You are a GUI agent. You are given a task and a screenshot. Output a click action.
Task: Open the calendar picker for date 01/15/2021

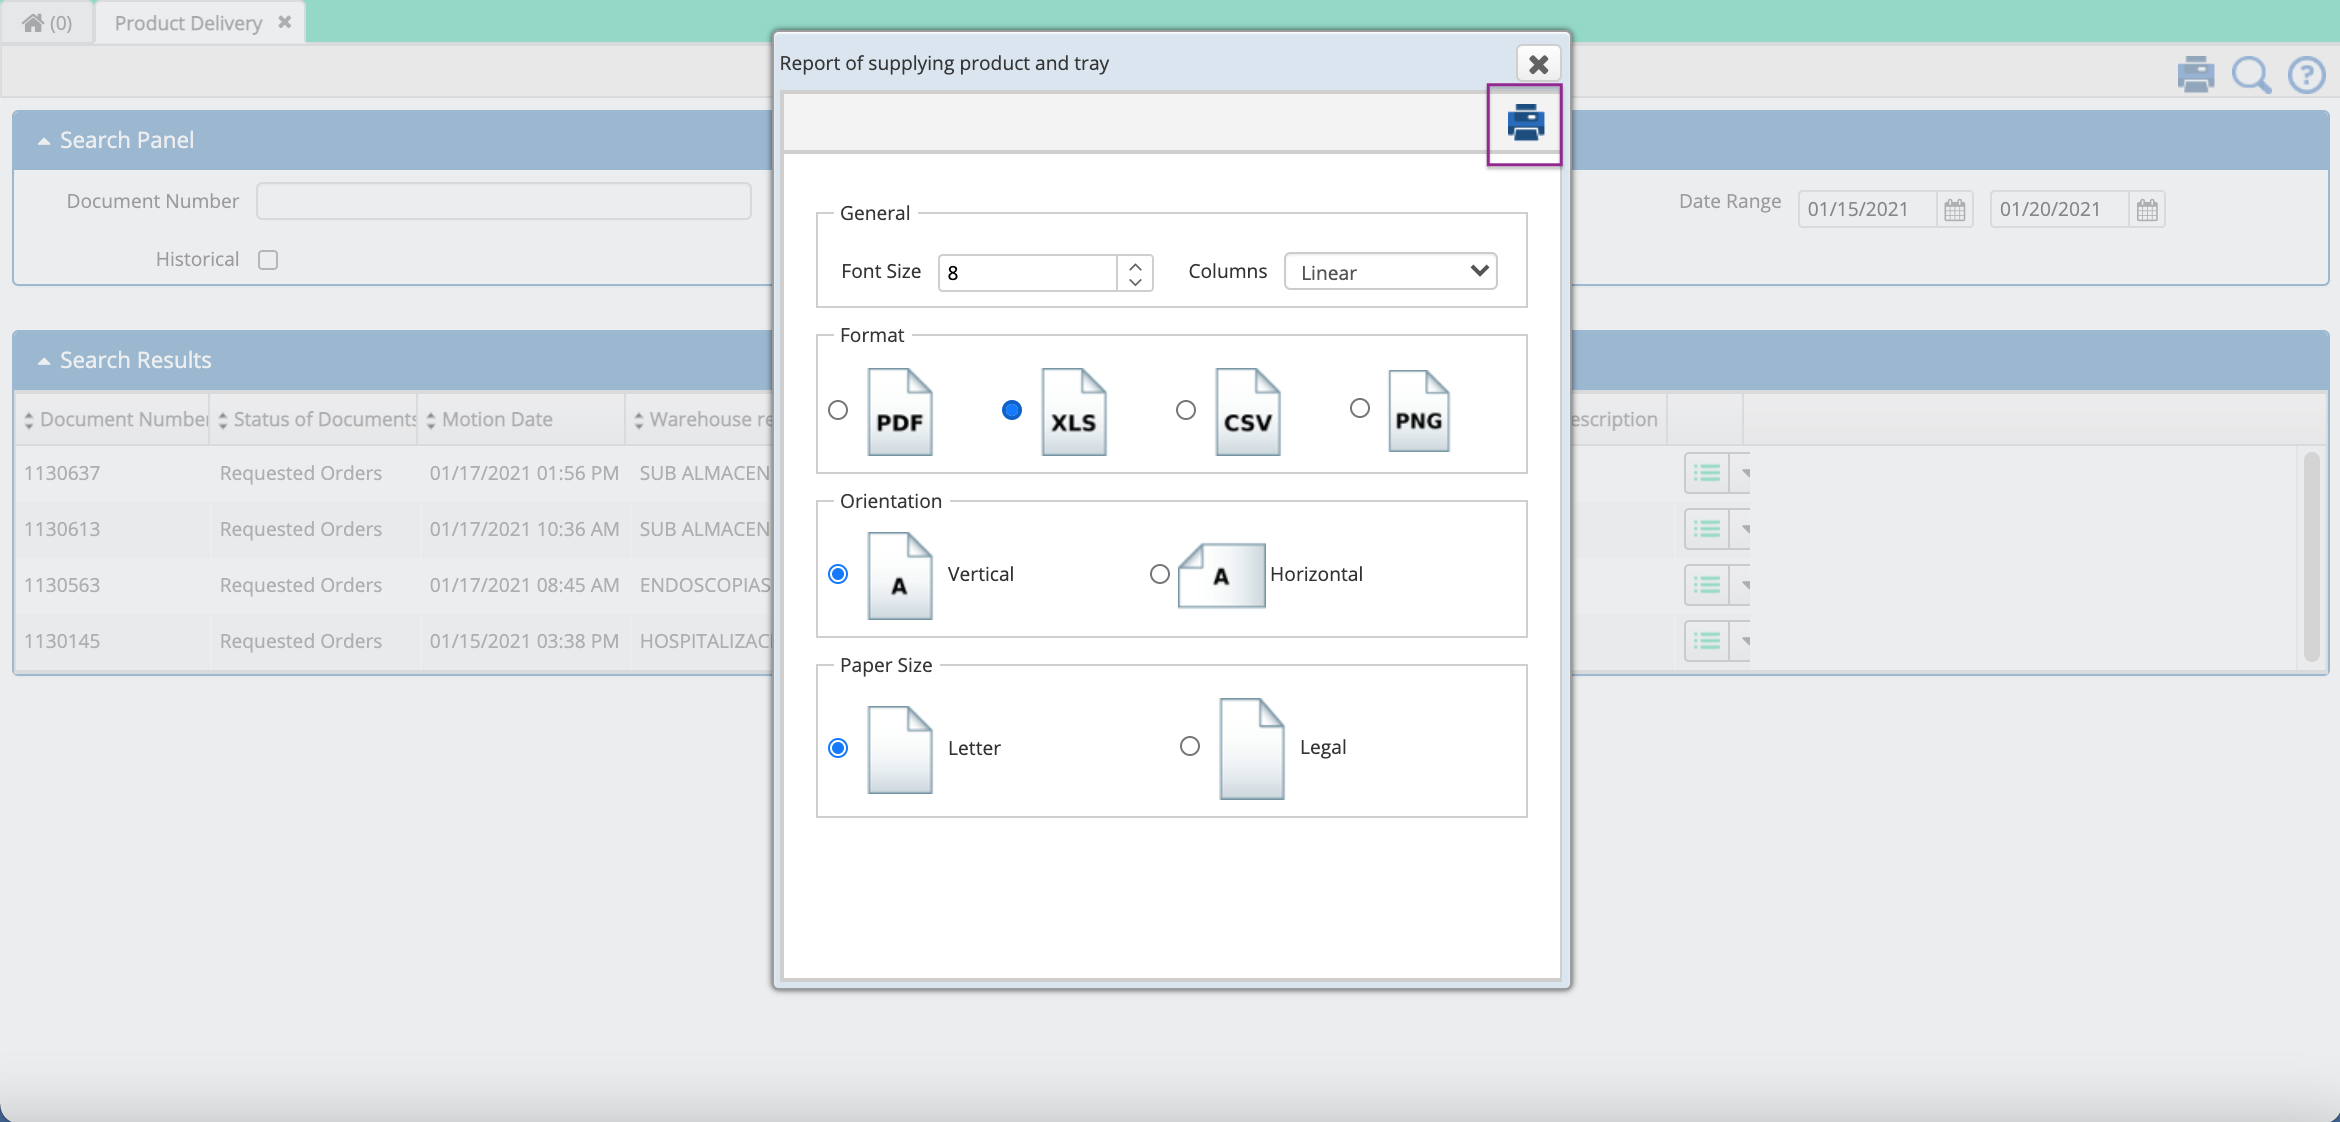[1955, 209]
